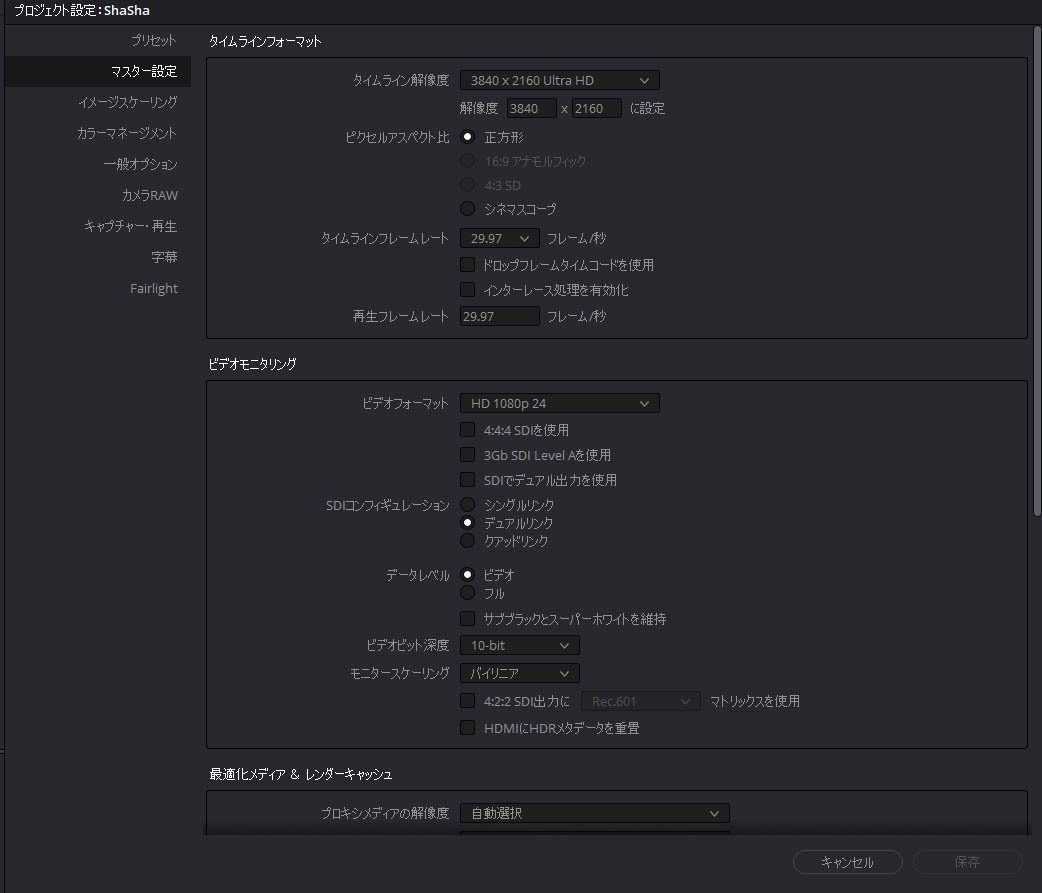Open the ビデオビット深度 dropdown
Viewport: 1042px width, 893px height.
pyautogui.click(x=519, y=646)
